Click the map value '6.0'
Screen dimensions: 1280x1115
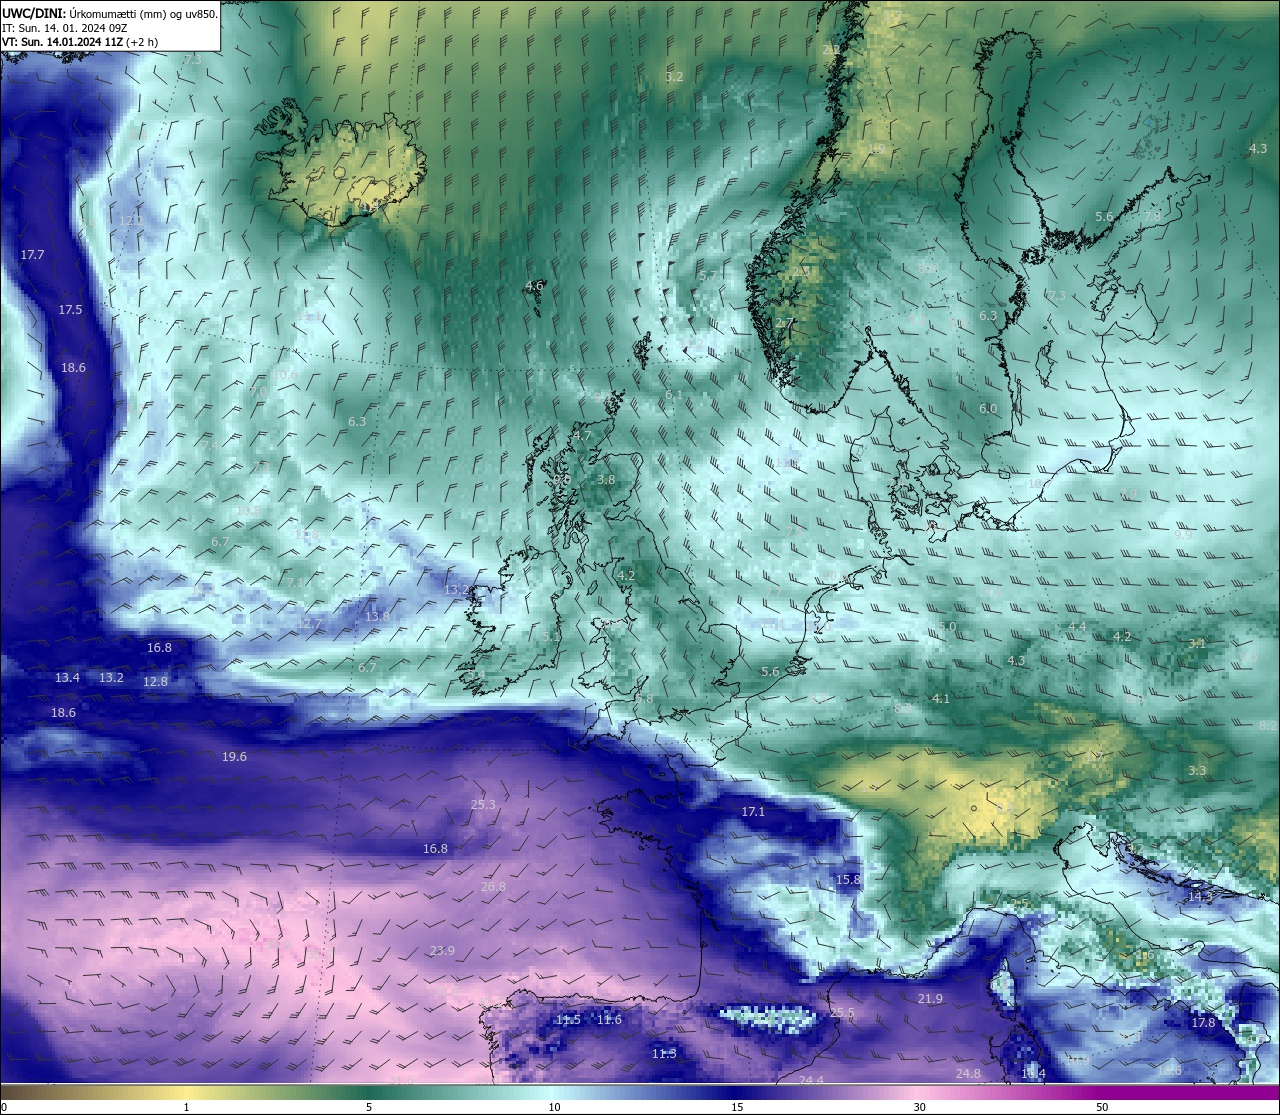(988, 409)
